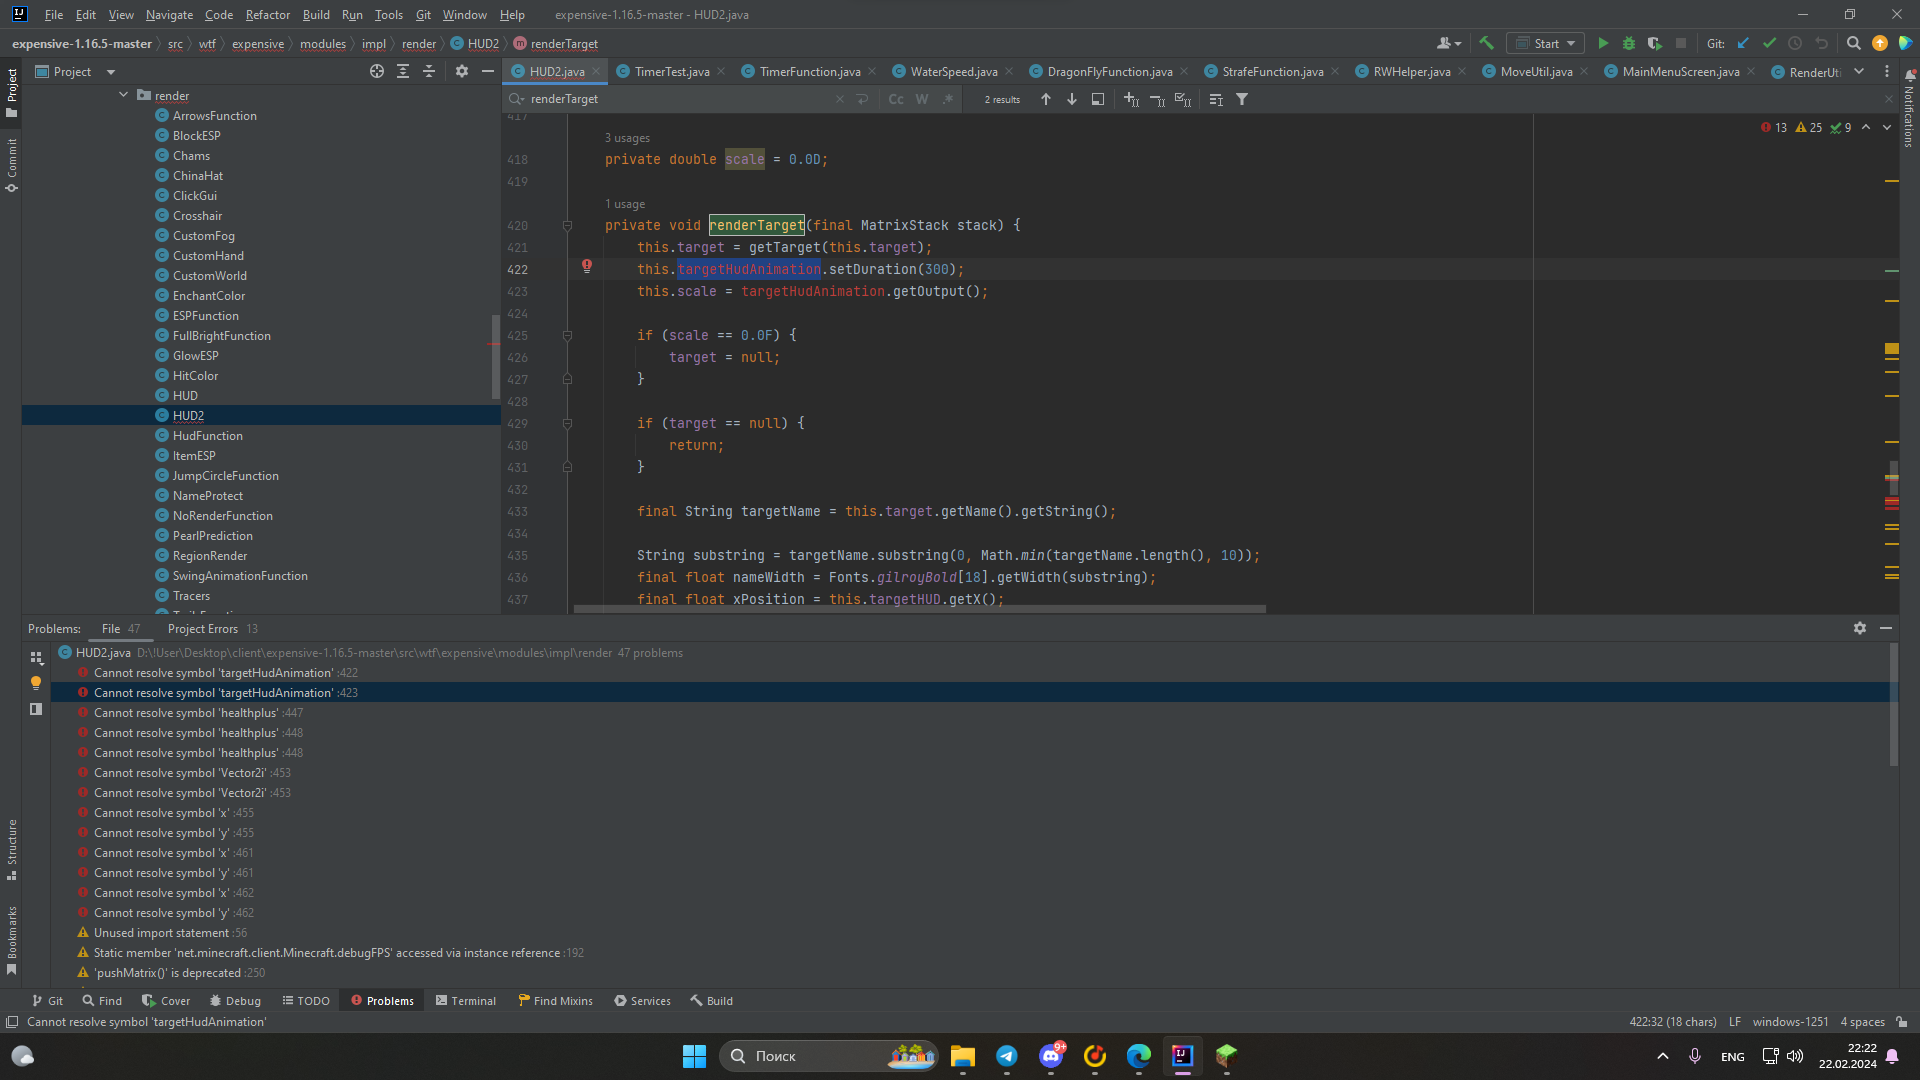Open Telegram from the Windows taskbar
1920x1080 pixels.
point(1007,1056)
